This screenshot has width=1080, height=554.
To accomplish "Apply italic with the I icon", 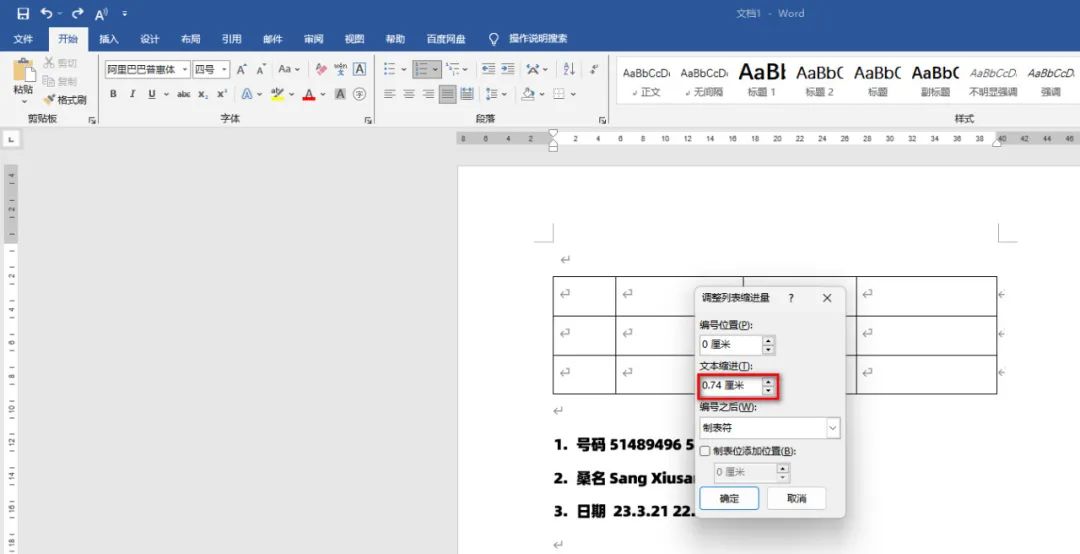I will 132,94.
